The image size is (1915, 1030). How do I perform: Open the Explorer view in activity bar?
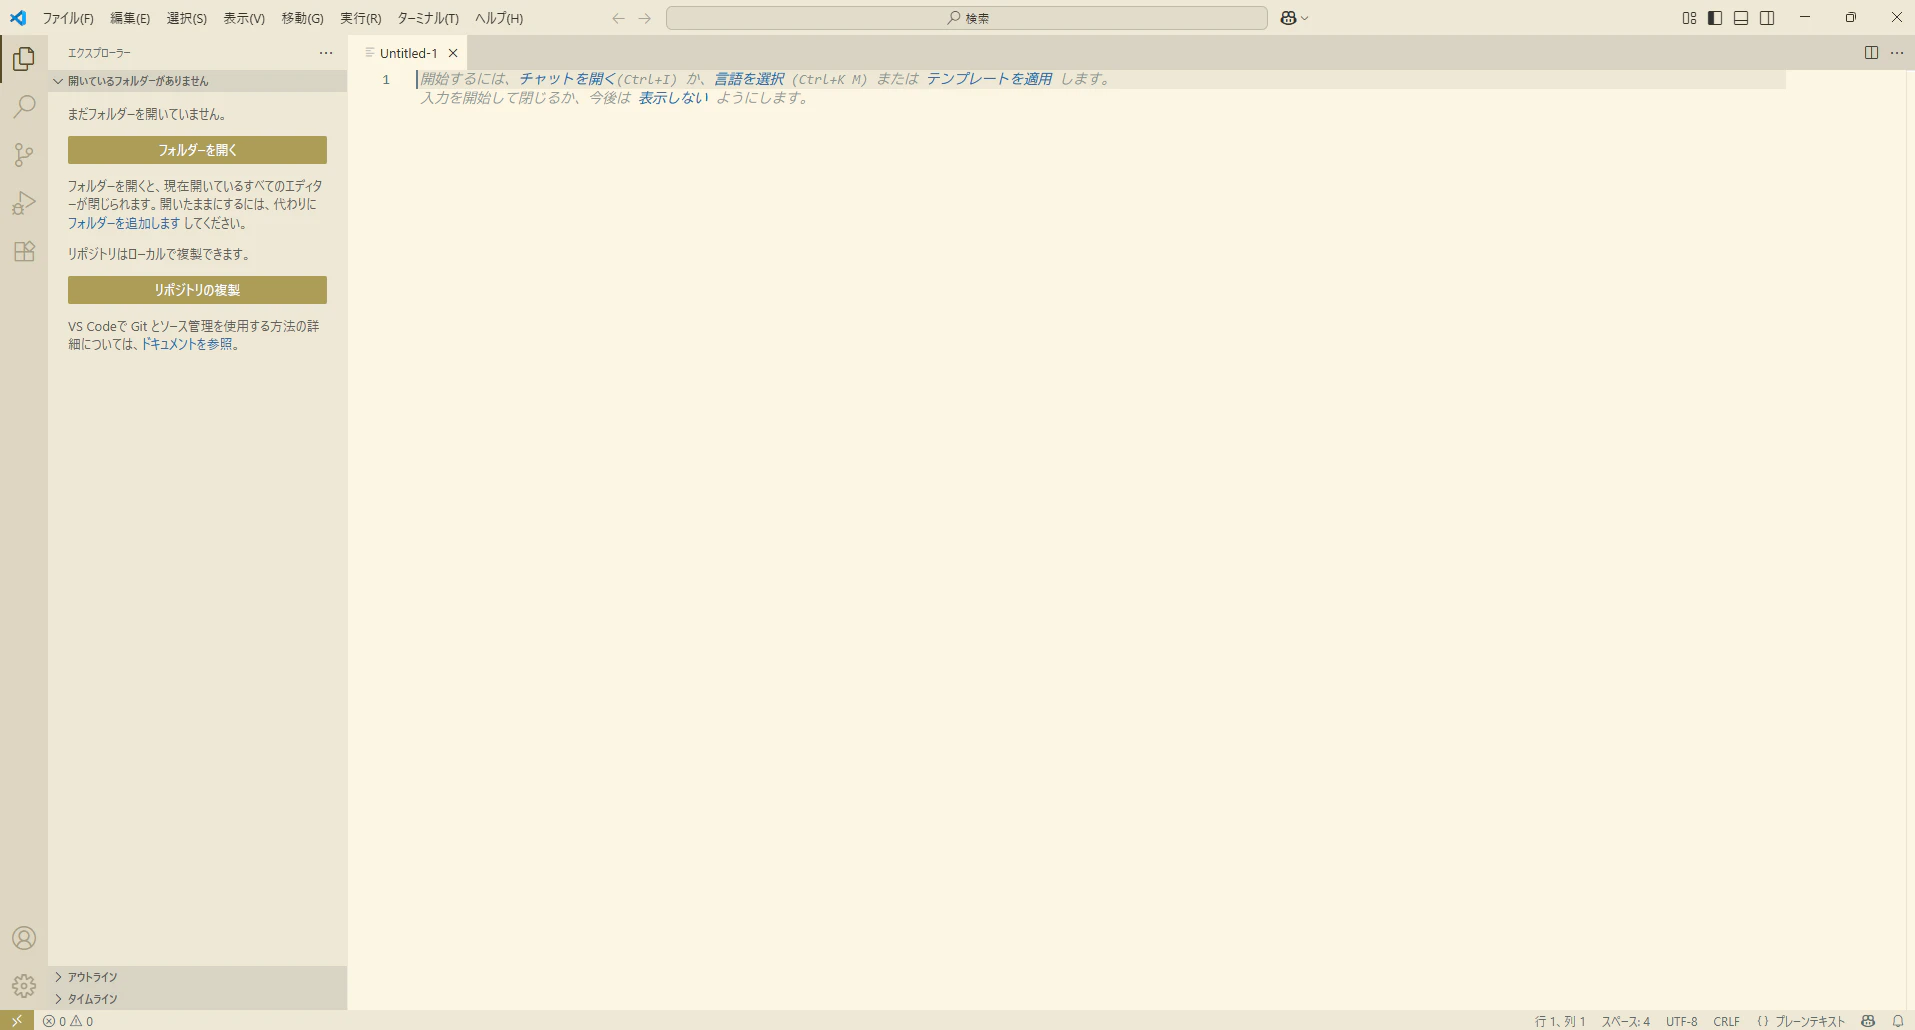click(24, 59)
